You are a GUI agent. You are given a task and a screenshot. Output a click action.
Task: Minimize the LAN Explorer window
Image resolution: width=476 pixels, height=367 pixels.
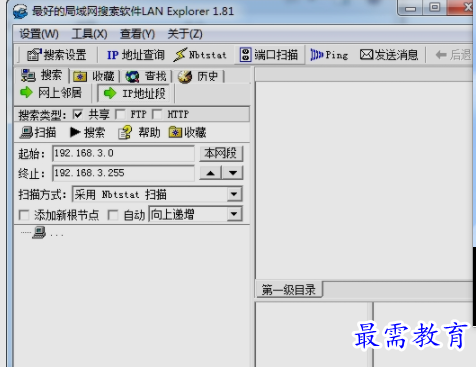tap(410, 8)
